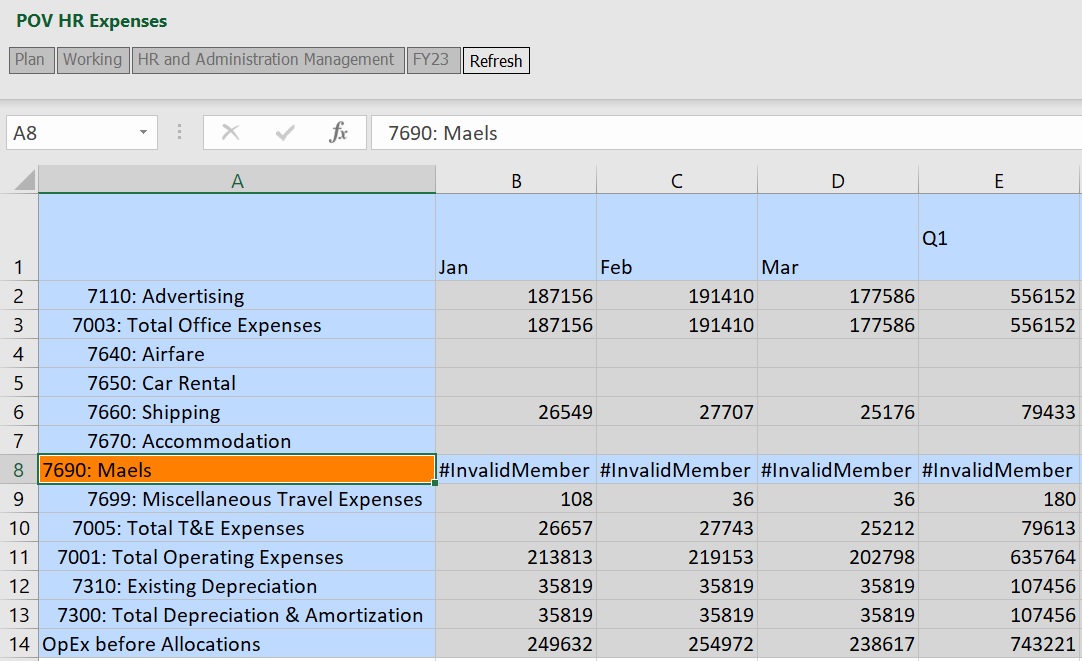Click the 7005: Total T&E Expenses cell
The width and height of the screenshot is (1082, 661).
pos(188,528)
